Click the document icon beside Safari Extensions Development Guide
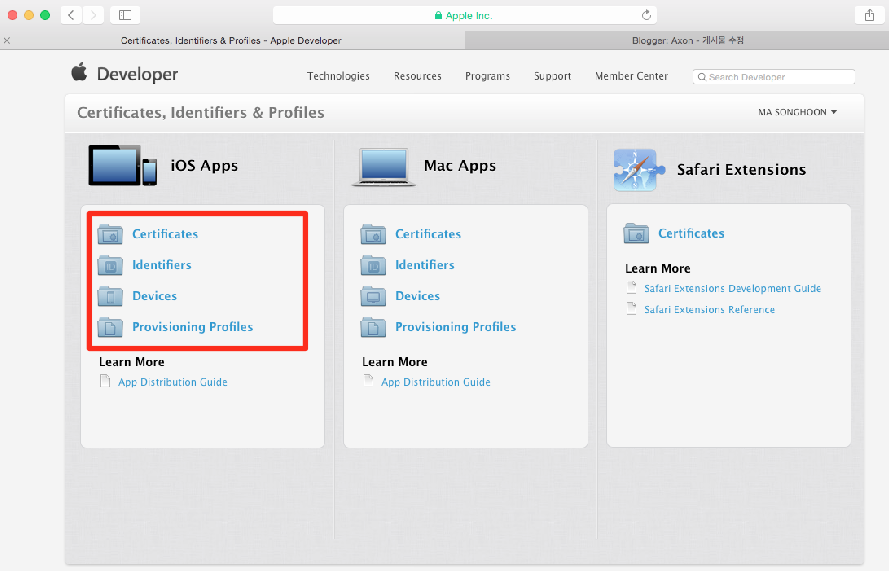The width and height of the screenshot is (889, 571). pos(631,287)
